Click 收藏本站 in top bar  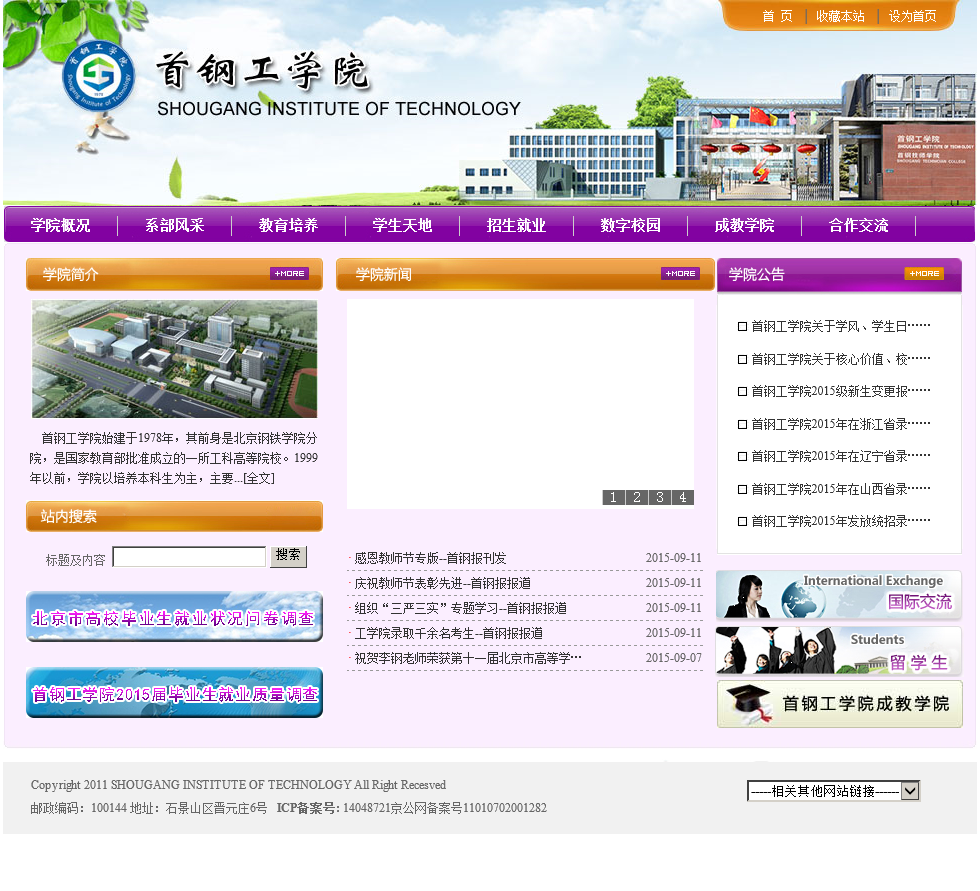(840, 16)
